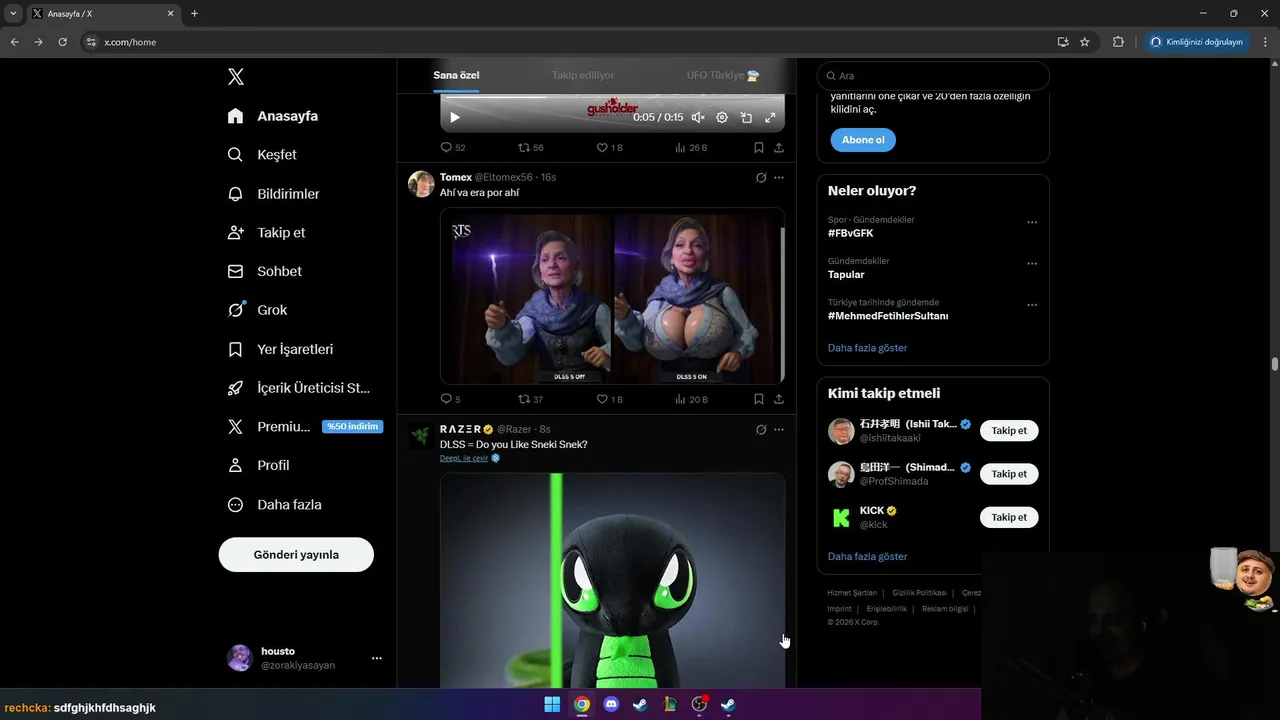The image size is (1280, 720).
Task: Play the video in top post
Action: [x=455, y=117]
